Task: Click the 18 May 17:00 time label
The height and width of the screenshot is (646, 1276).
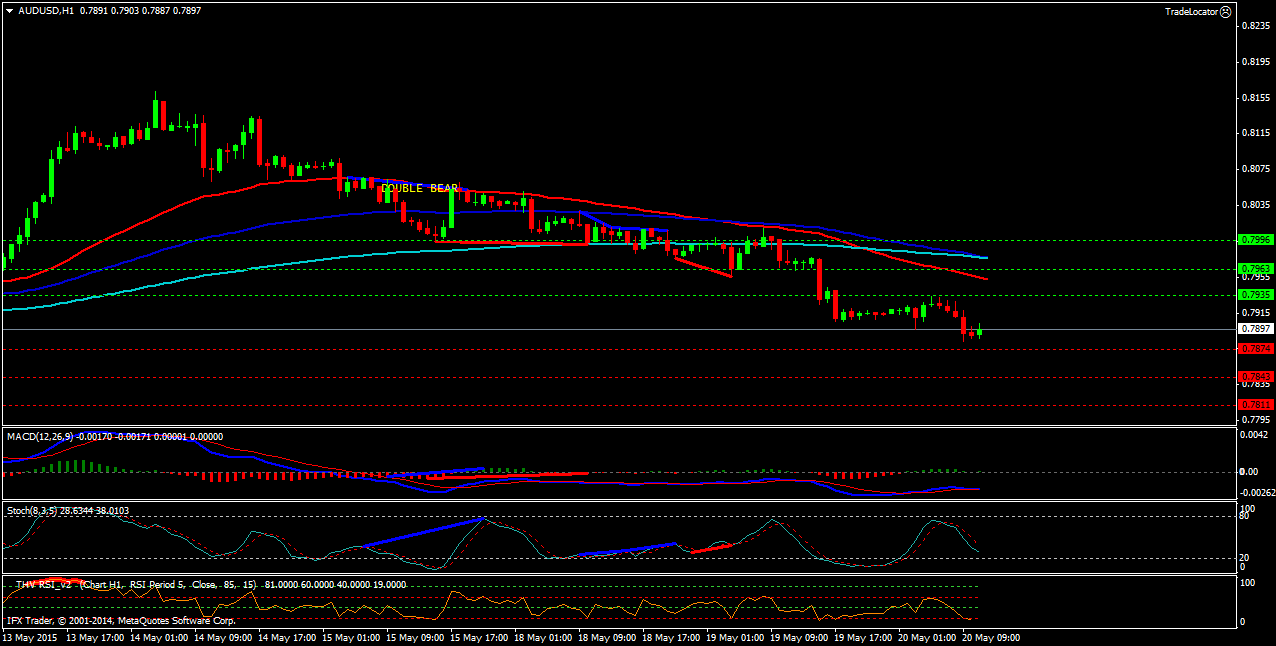Action: coord(670,637)
